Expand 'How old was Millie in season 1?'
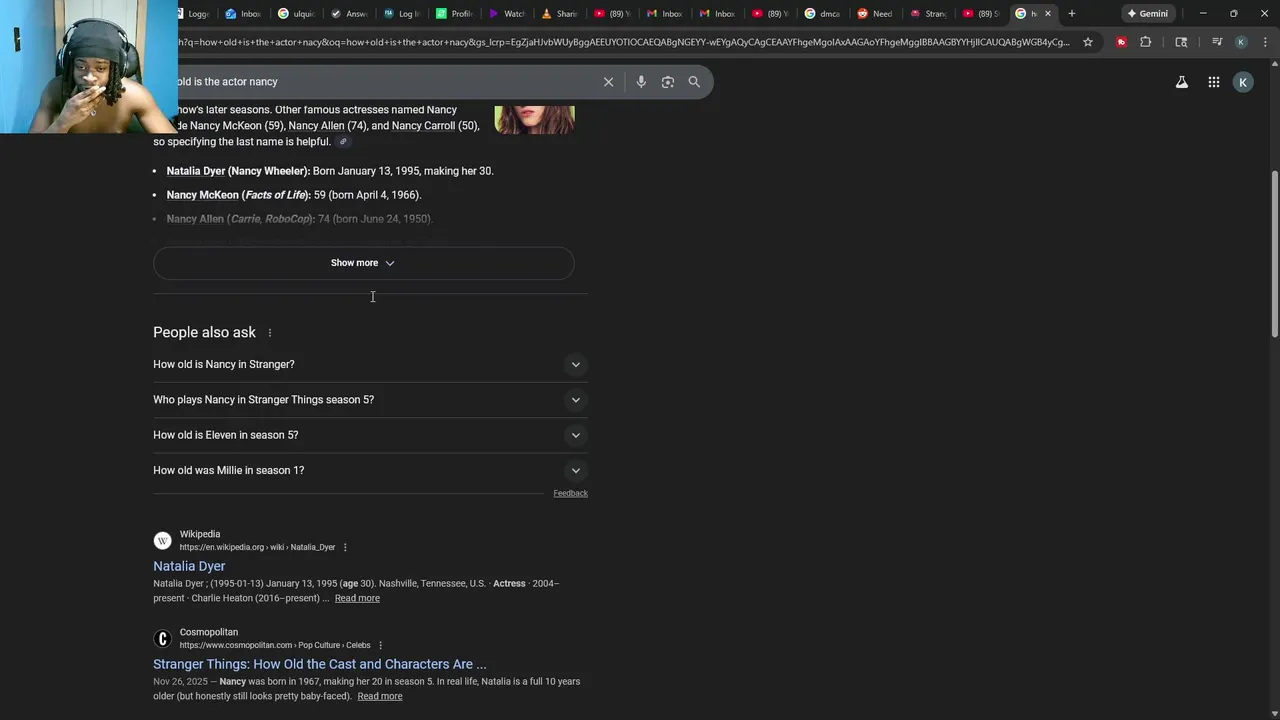The height and width of the screenshot is (720, 1280). tap(370, 470)
